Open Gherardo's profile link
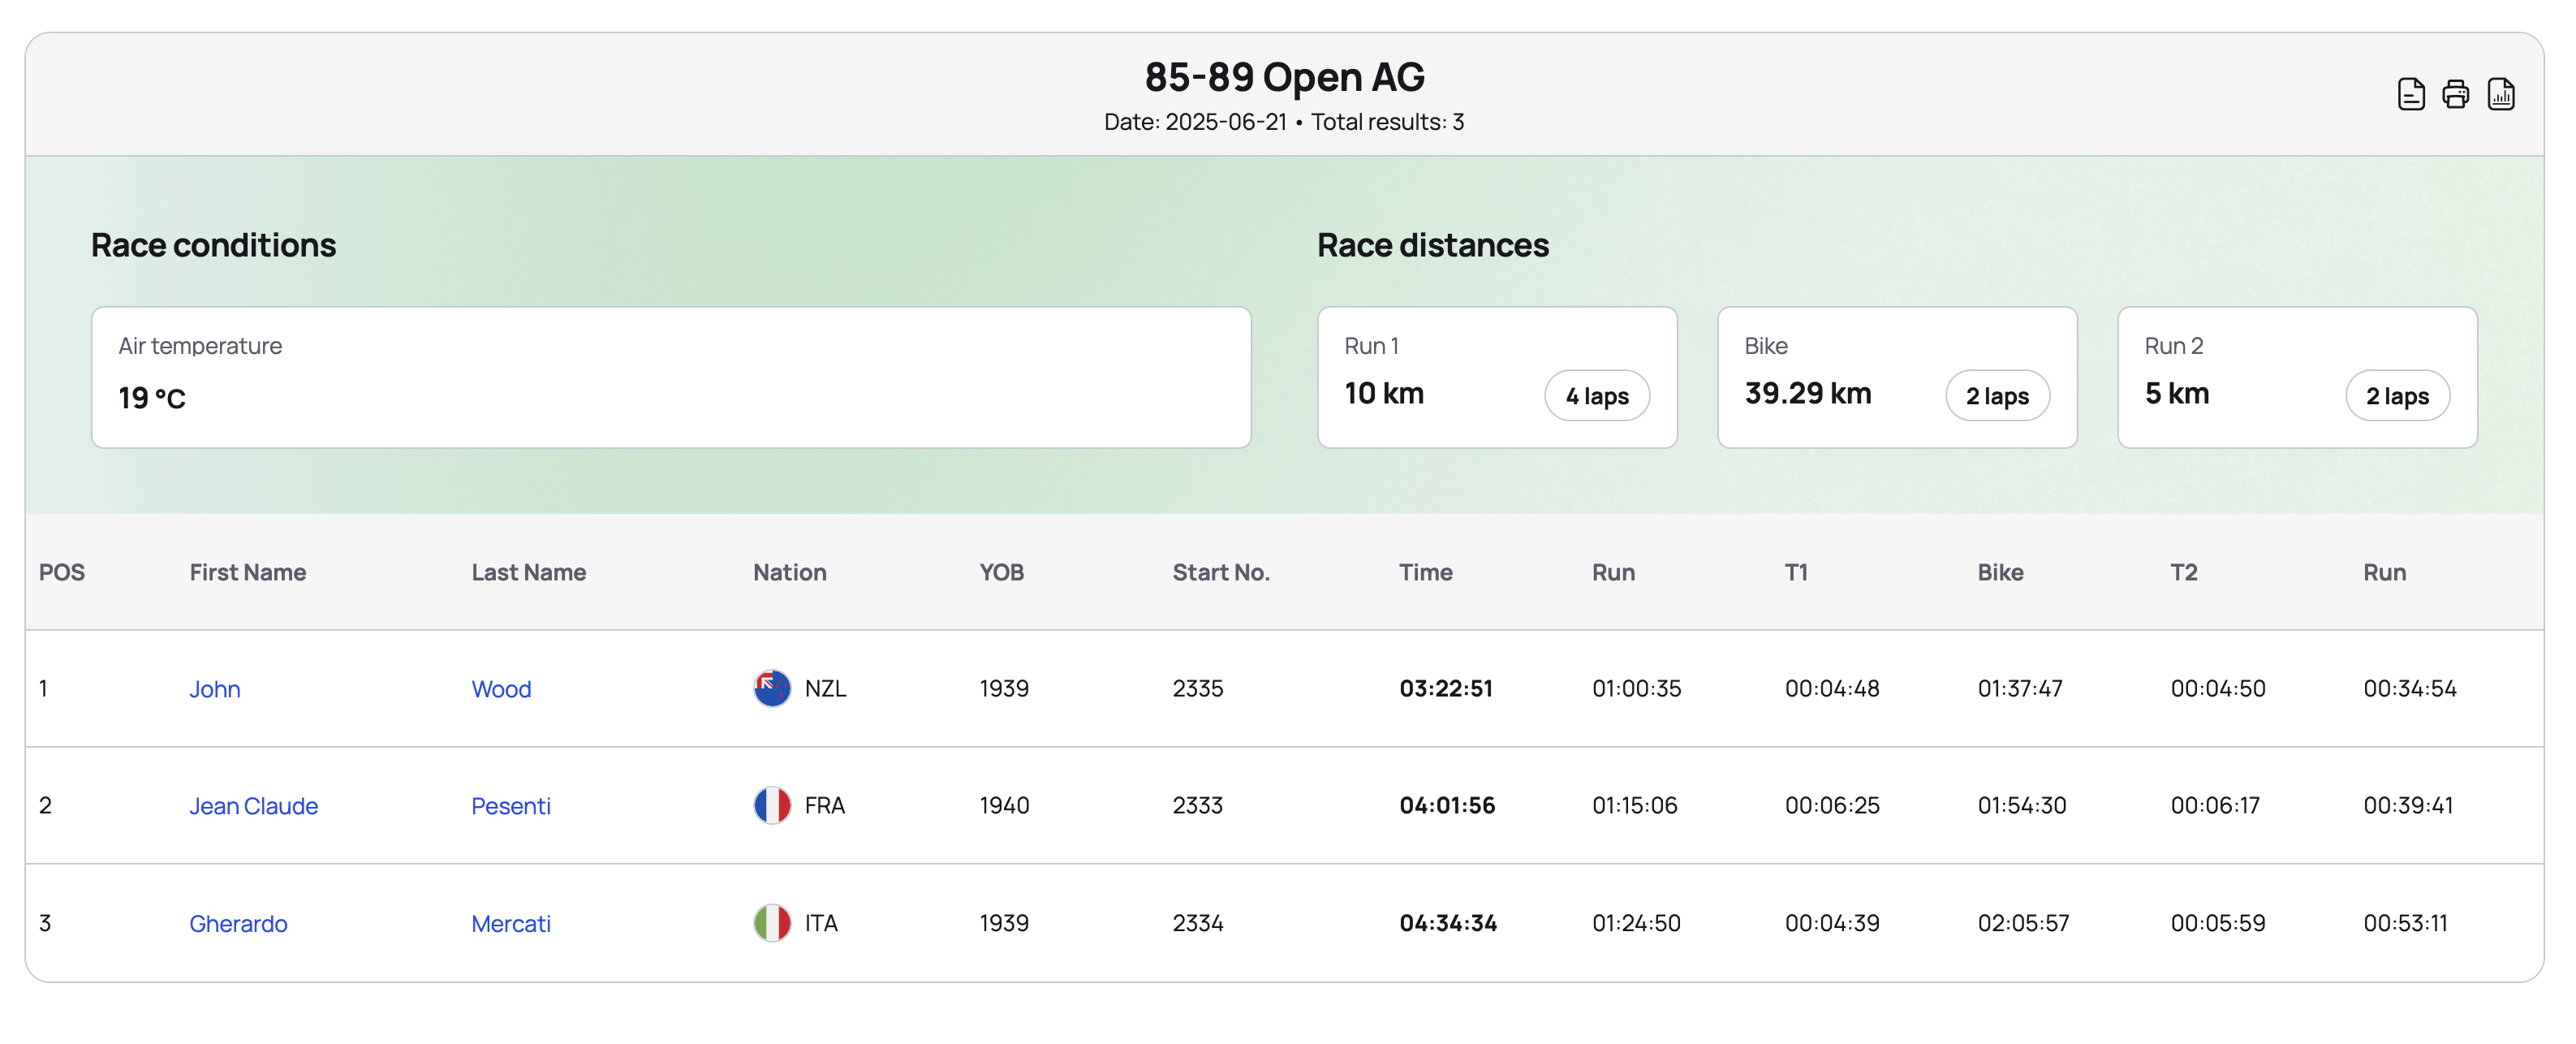2576x1044 pixels. click(x=238, y=924)
